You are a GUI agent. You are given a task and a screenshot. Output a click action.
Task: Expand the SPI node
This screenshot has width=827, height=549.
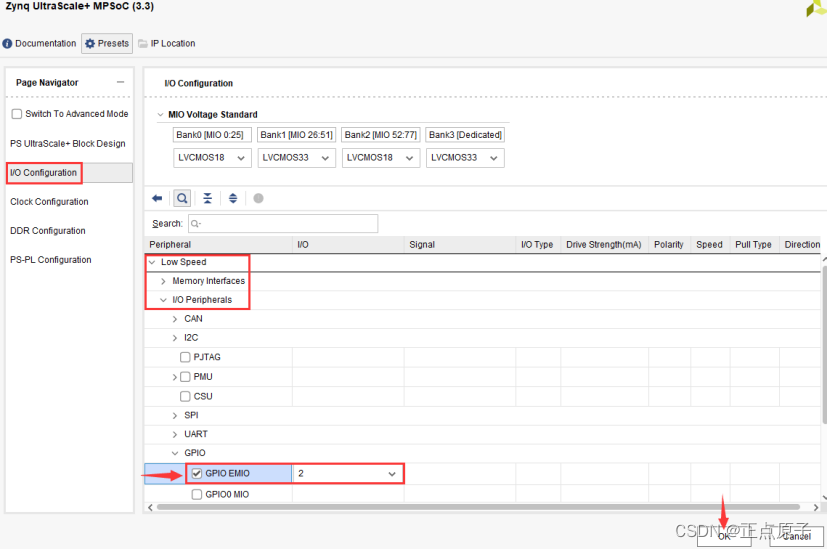[x=175, y=415]
